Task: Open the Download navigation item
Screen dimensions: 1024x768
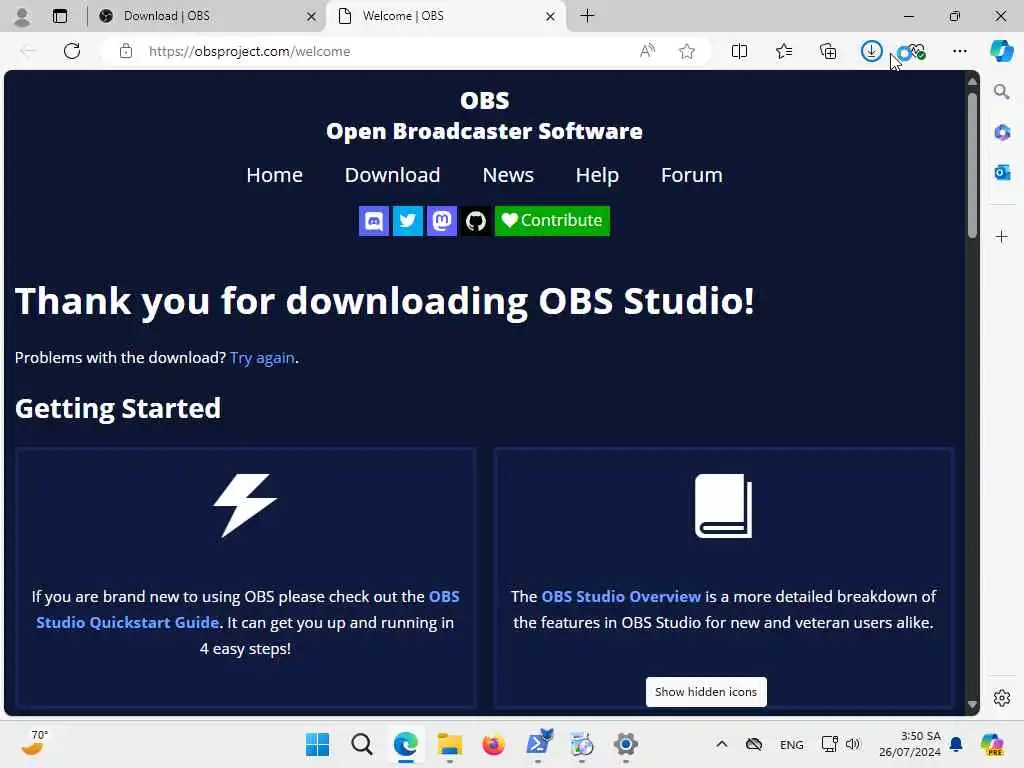Action: pos(392,175)
